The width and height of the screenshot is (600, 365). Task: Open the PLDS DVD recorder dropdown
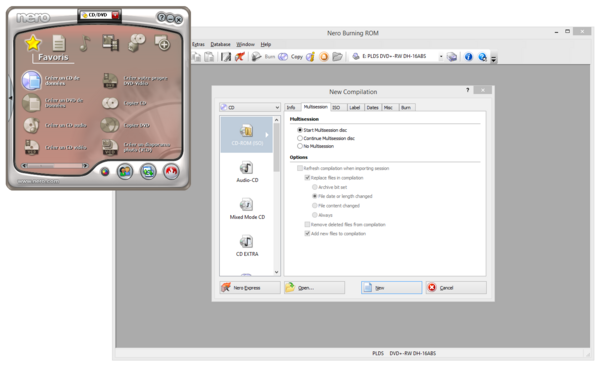pyautogui.click(x=441, y=57)
